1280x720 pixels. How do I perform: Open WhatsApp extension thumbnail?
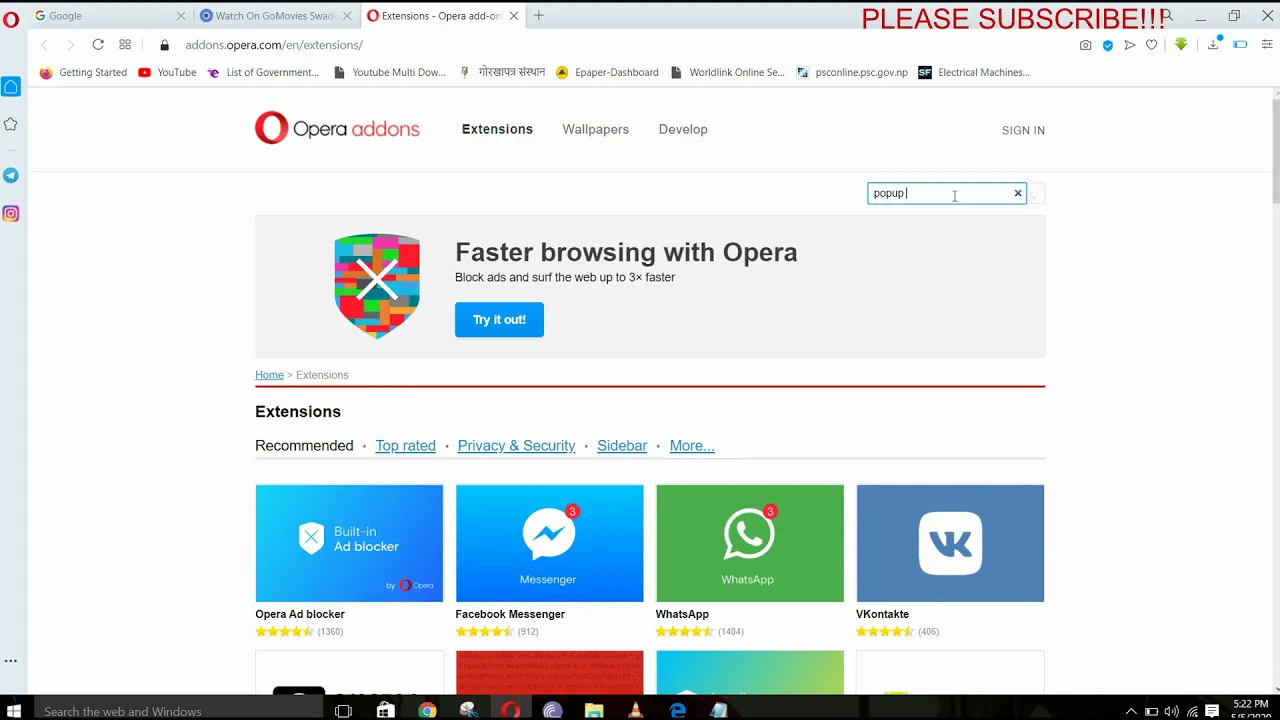750,543
